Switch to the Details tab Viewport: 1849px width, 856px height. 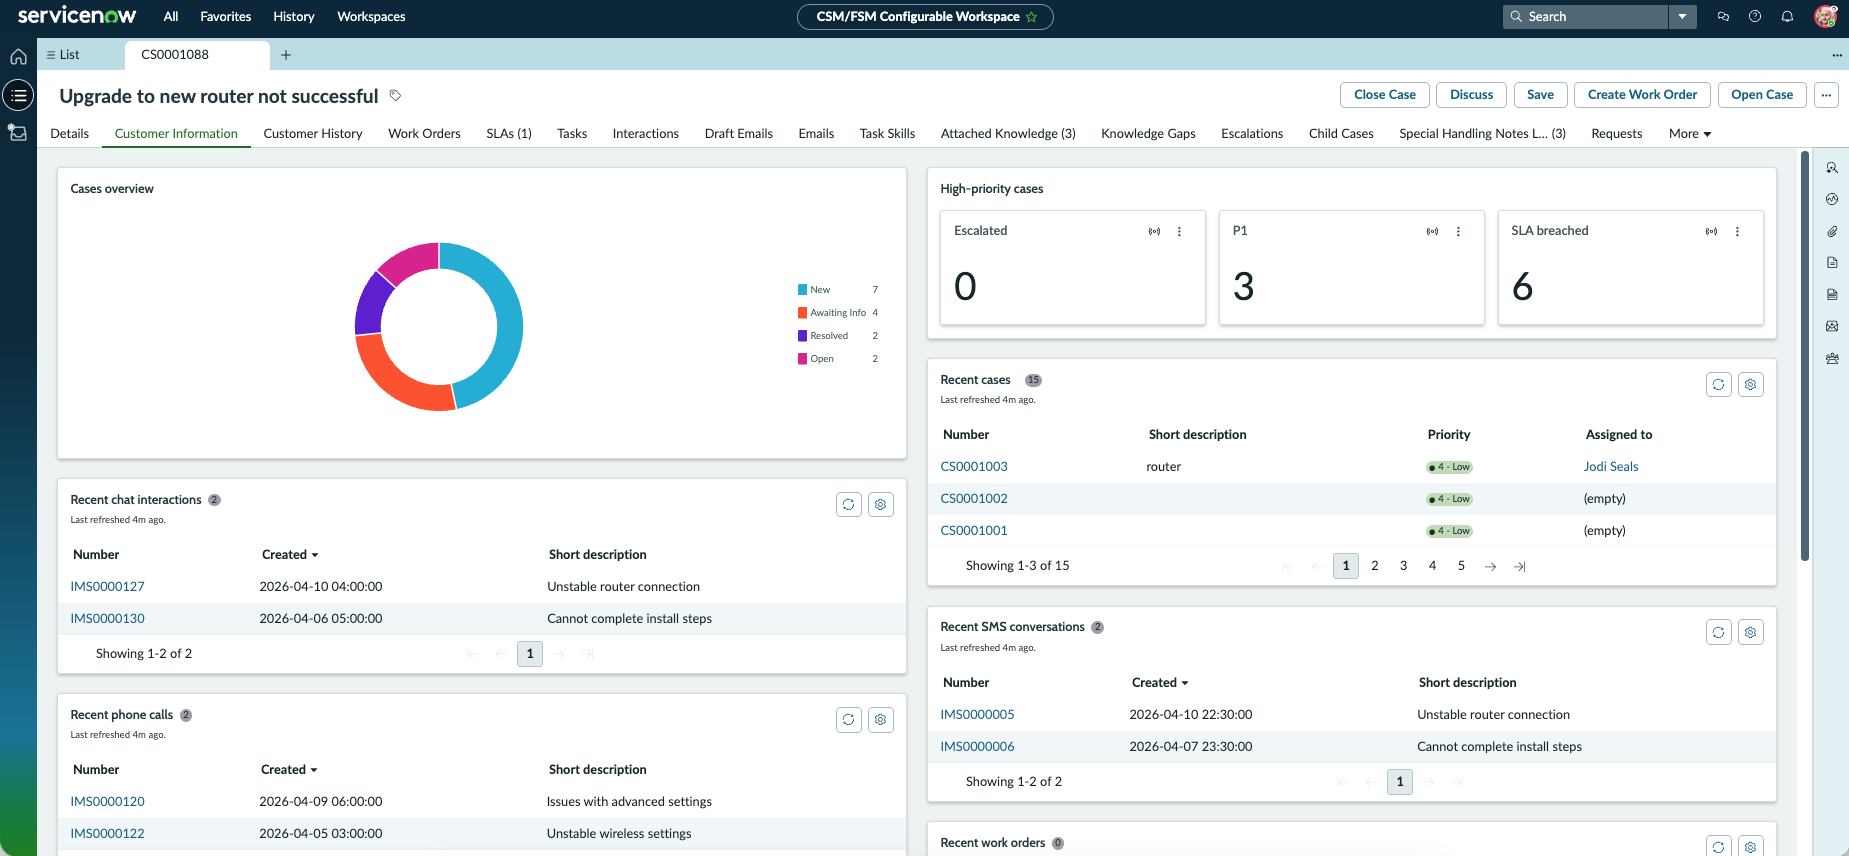(x=70, y=134)
